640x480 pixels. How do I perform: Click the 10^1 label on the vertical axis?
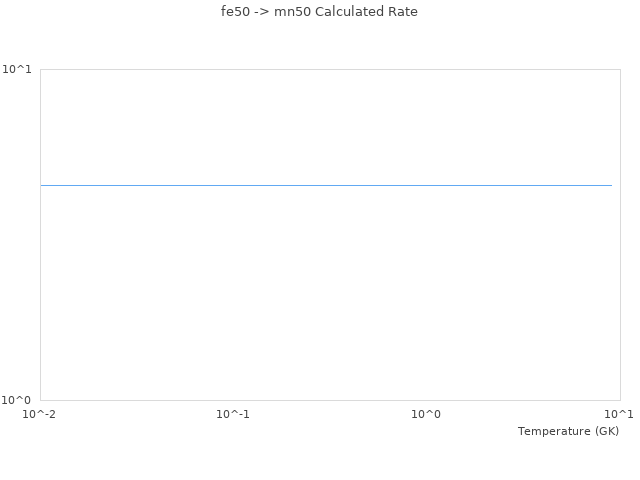[17, 69]
